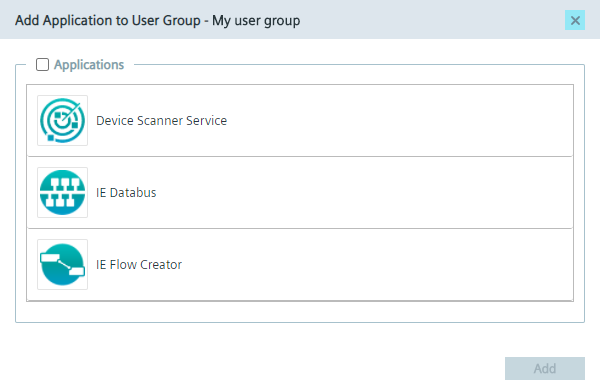This screenshot has width=600, height=387.
Task: Click the blank space below the applications list
Action: [x=300, y=312]
